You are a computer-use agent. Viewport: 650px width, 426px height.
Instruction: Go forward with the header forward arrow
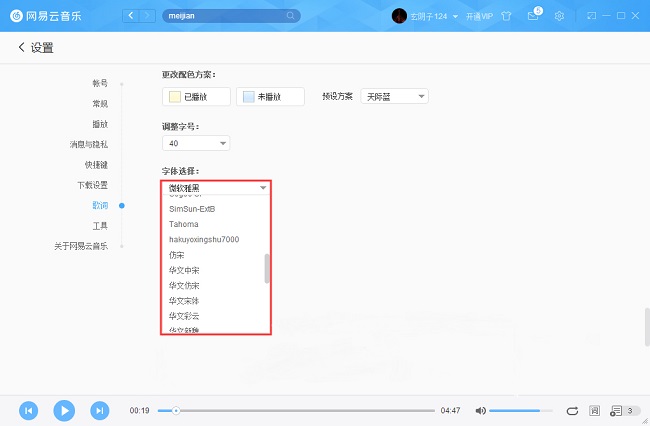[x=147, y=16]
